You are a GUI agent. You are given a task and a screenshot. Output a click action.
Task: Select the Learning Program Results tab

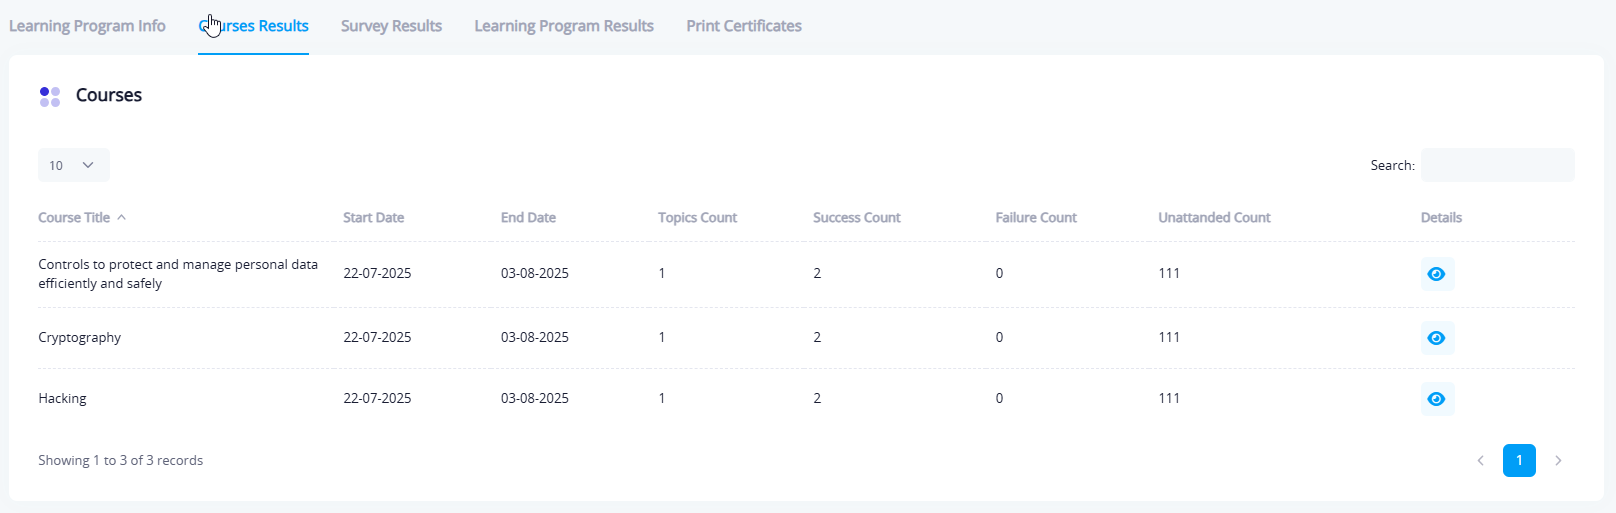(x=563, y=26)
